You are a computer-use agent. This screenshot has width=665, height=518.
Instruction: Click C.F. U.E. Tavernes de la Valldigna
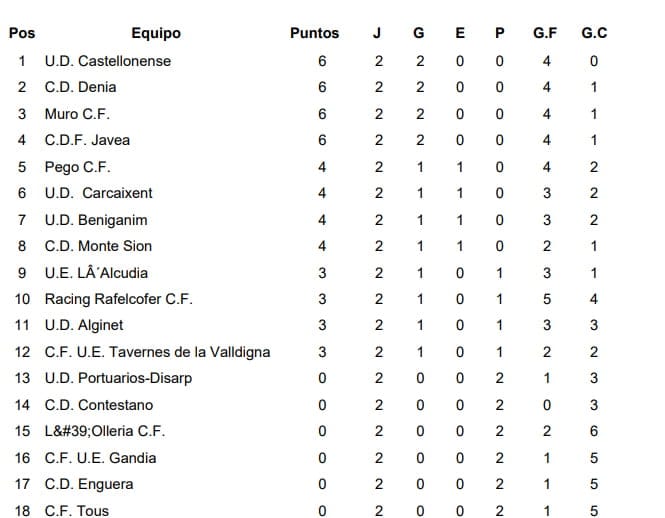click(x=157, y=352)
